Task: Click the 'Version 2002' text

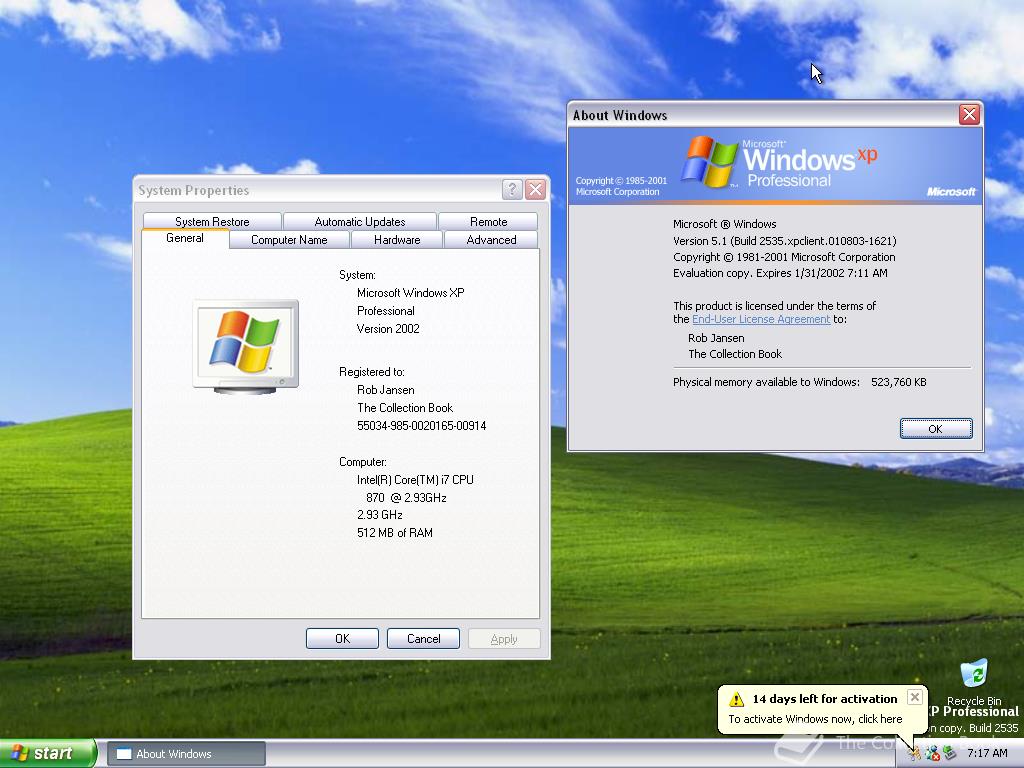Action: [388, 329]
